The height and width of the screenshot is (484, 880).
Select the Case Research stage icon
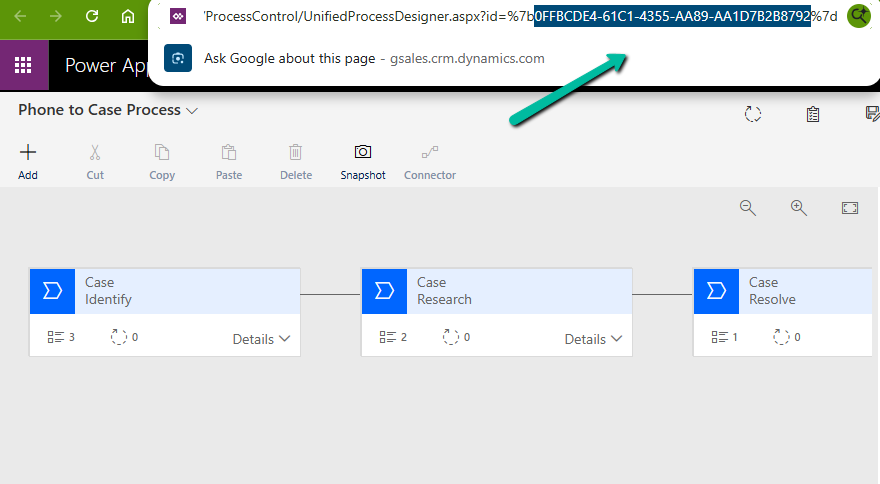coord(384,291)
